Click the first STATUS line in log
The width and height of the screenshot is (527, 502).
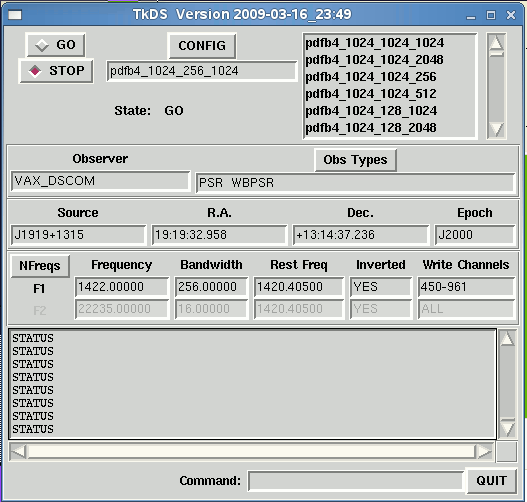click(x=33, y=338)
